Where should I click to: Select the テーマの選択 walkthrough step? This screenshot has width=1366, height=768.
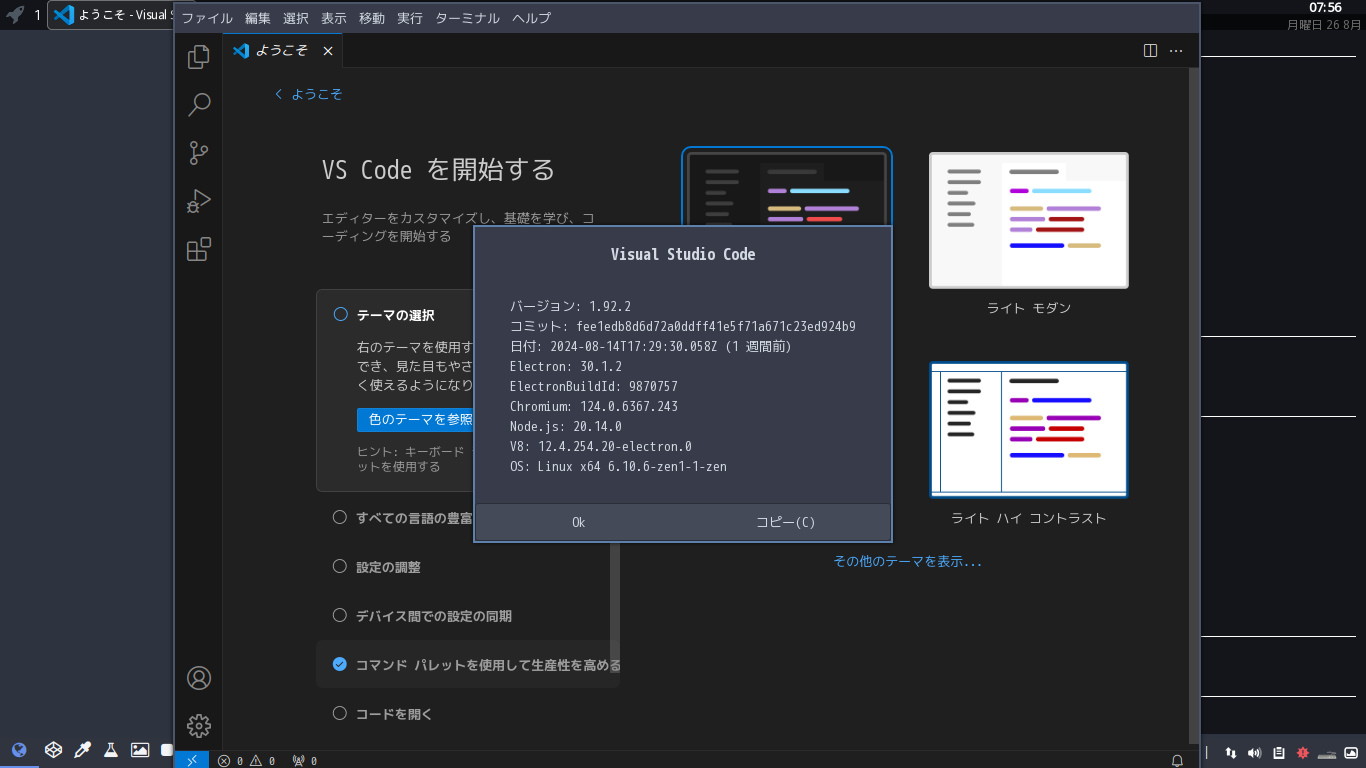coord(395,314)
